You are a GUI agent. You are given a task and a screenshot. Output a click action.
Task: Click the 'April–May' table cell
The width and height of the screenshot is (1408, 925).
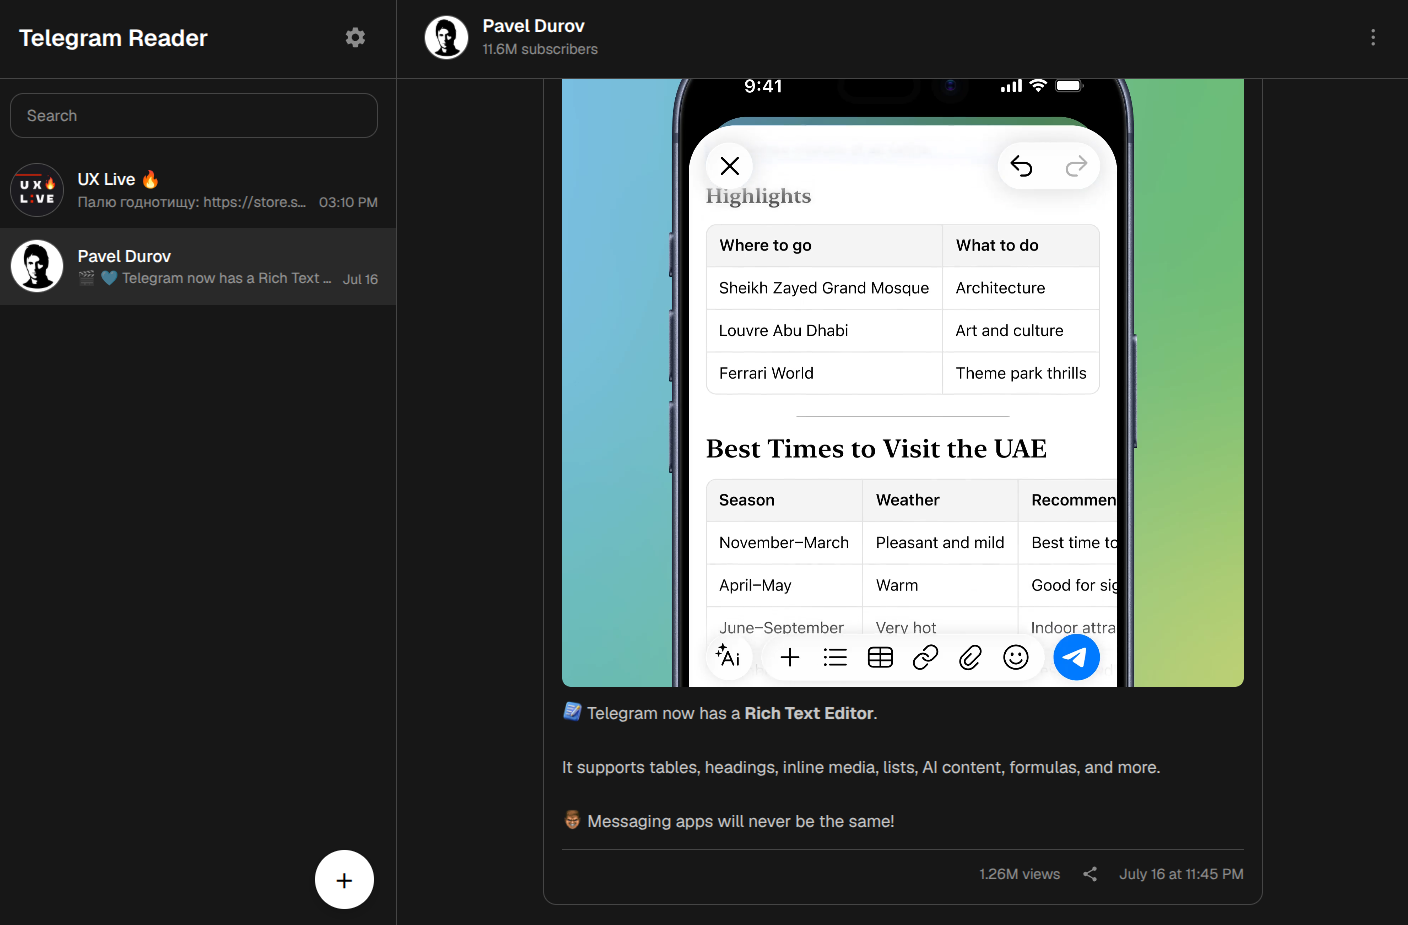pyautogui.click(x=784, y=585)
